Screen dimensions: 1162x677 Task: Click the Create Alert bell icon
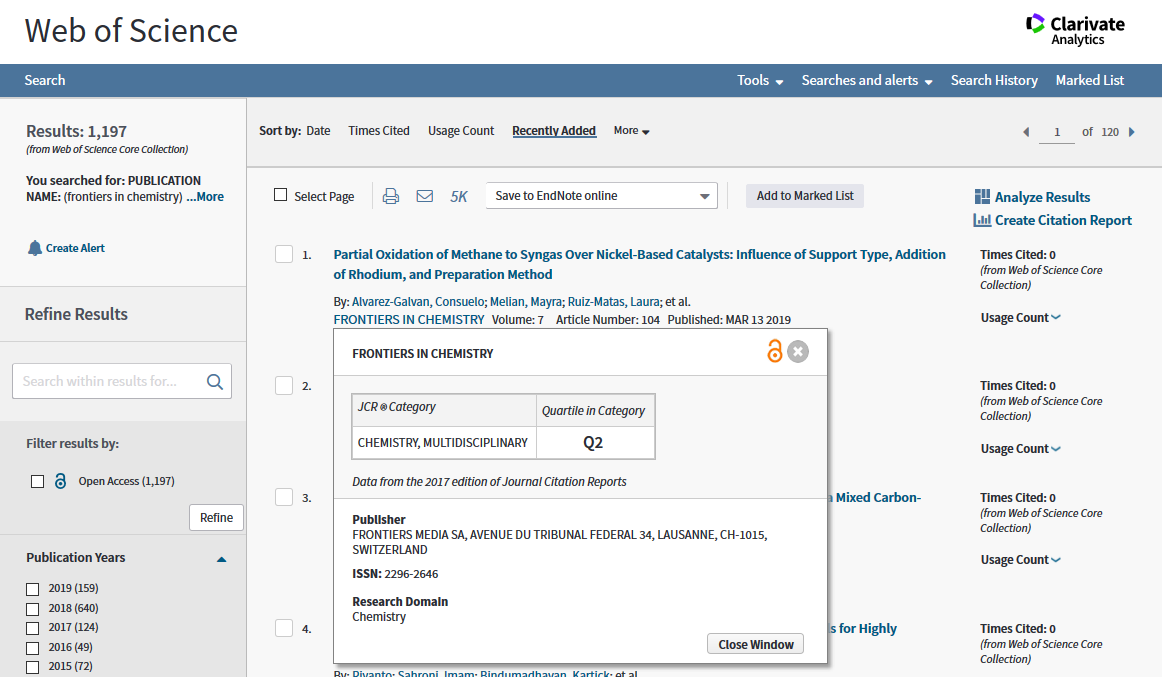point(35,248)
